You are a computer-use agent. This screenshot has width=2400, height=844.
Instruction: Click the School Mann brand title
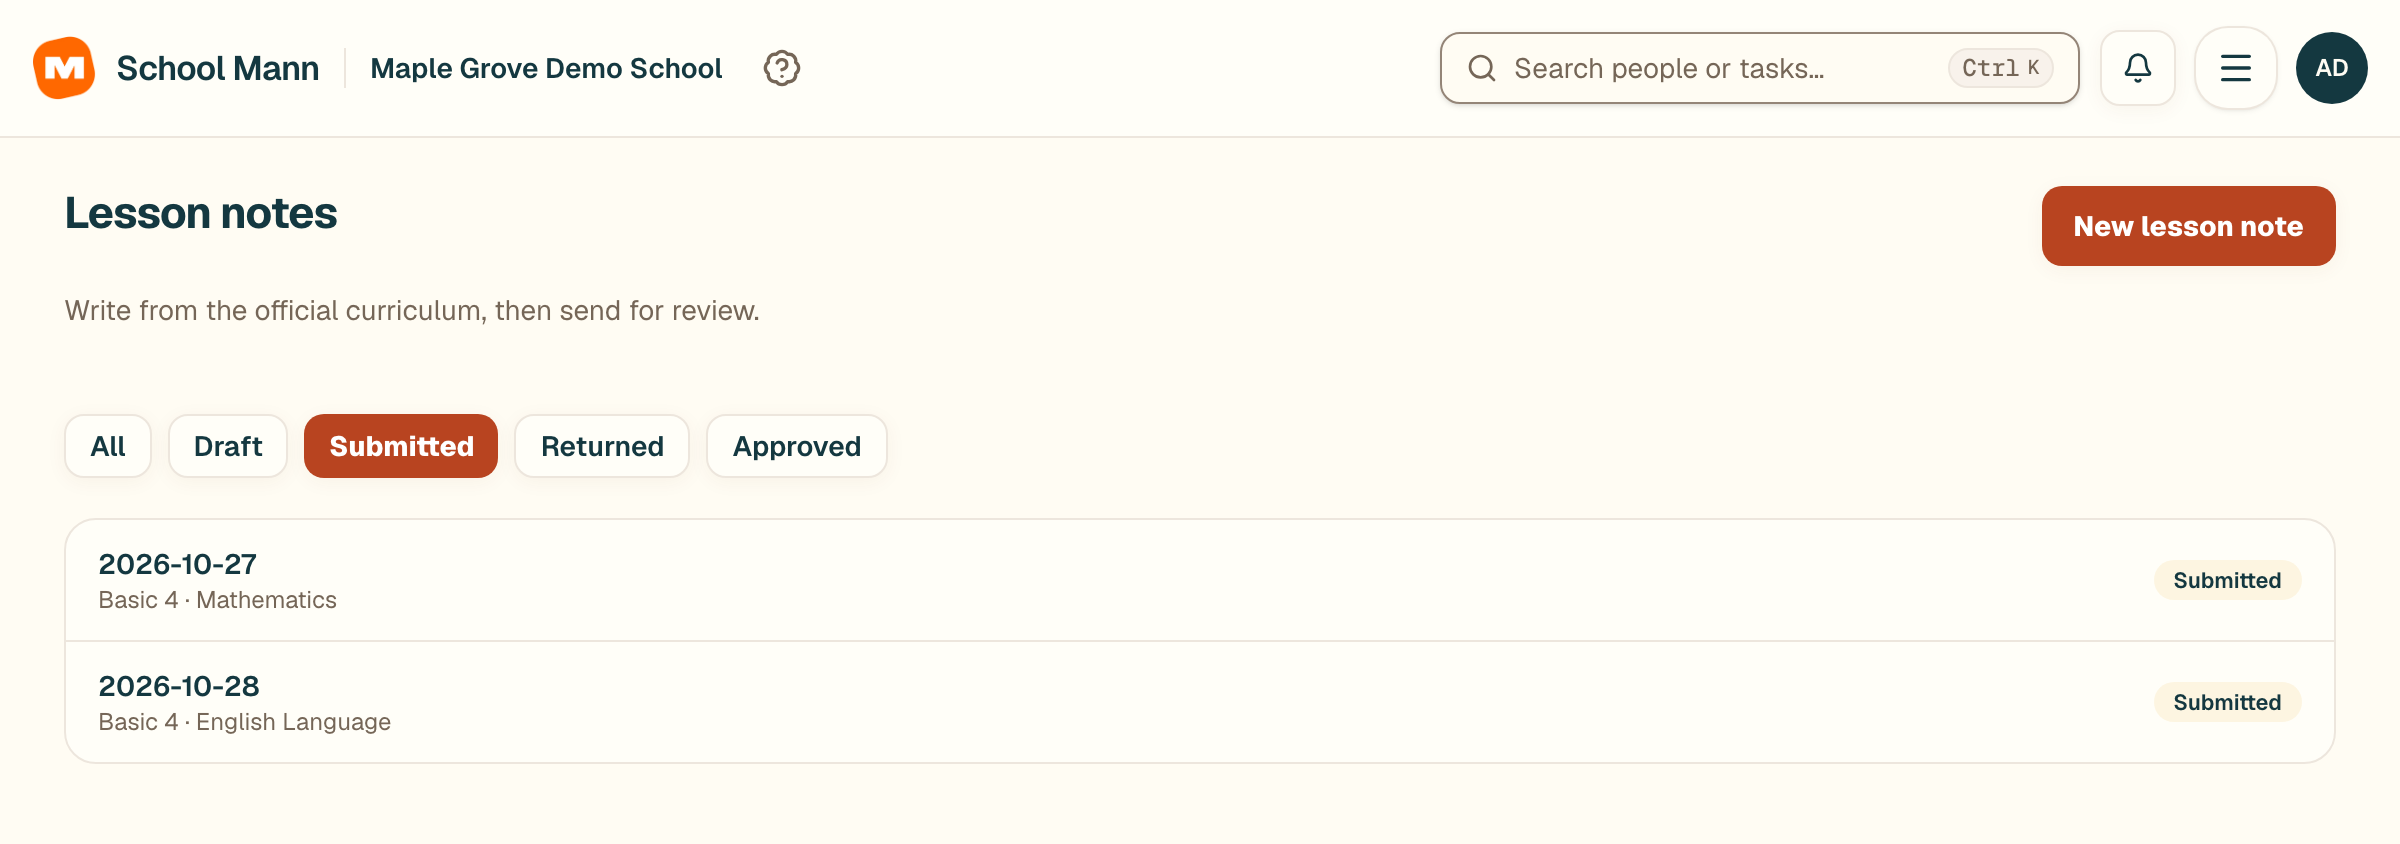tap(218, 68)
